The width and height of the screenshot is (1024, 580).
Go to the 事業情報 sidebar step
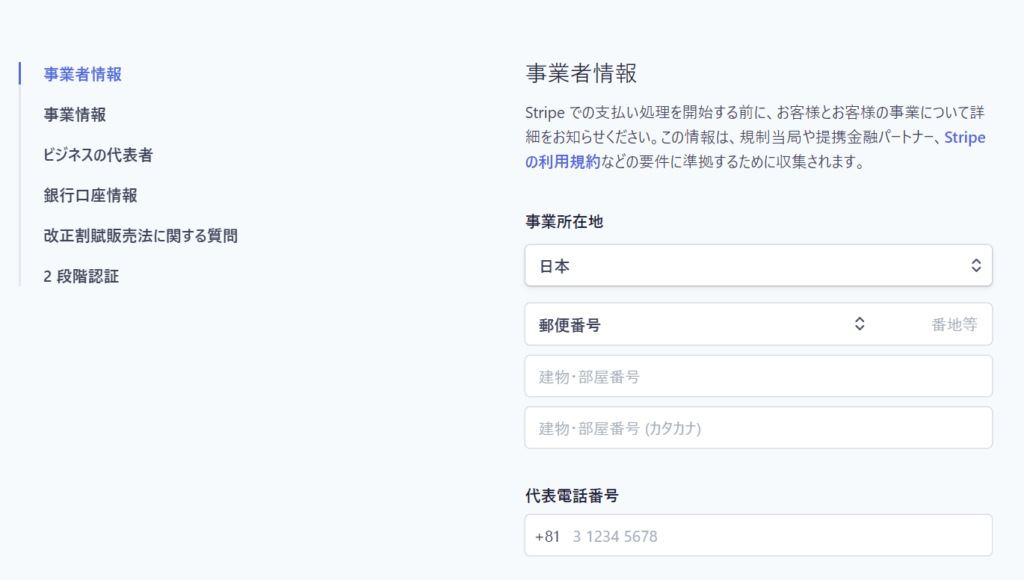pyautogui.click(x=74, y=115)
